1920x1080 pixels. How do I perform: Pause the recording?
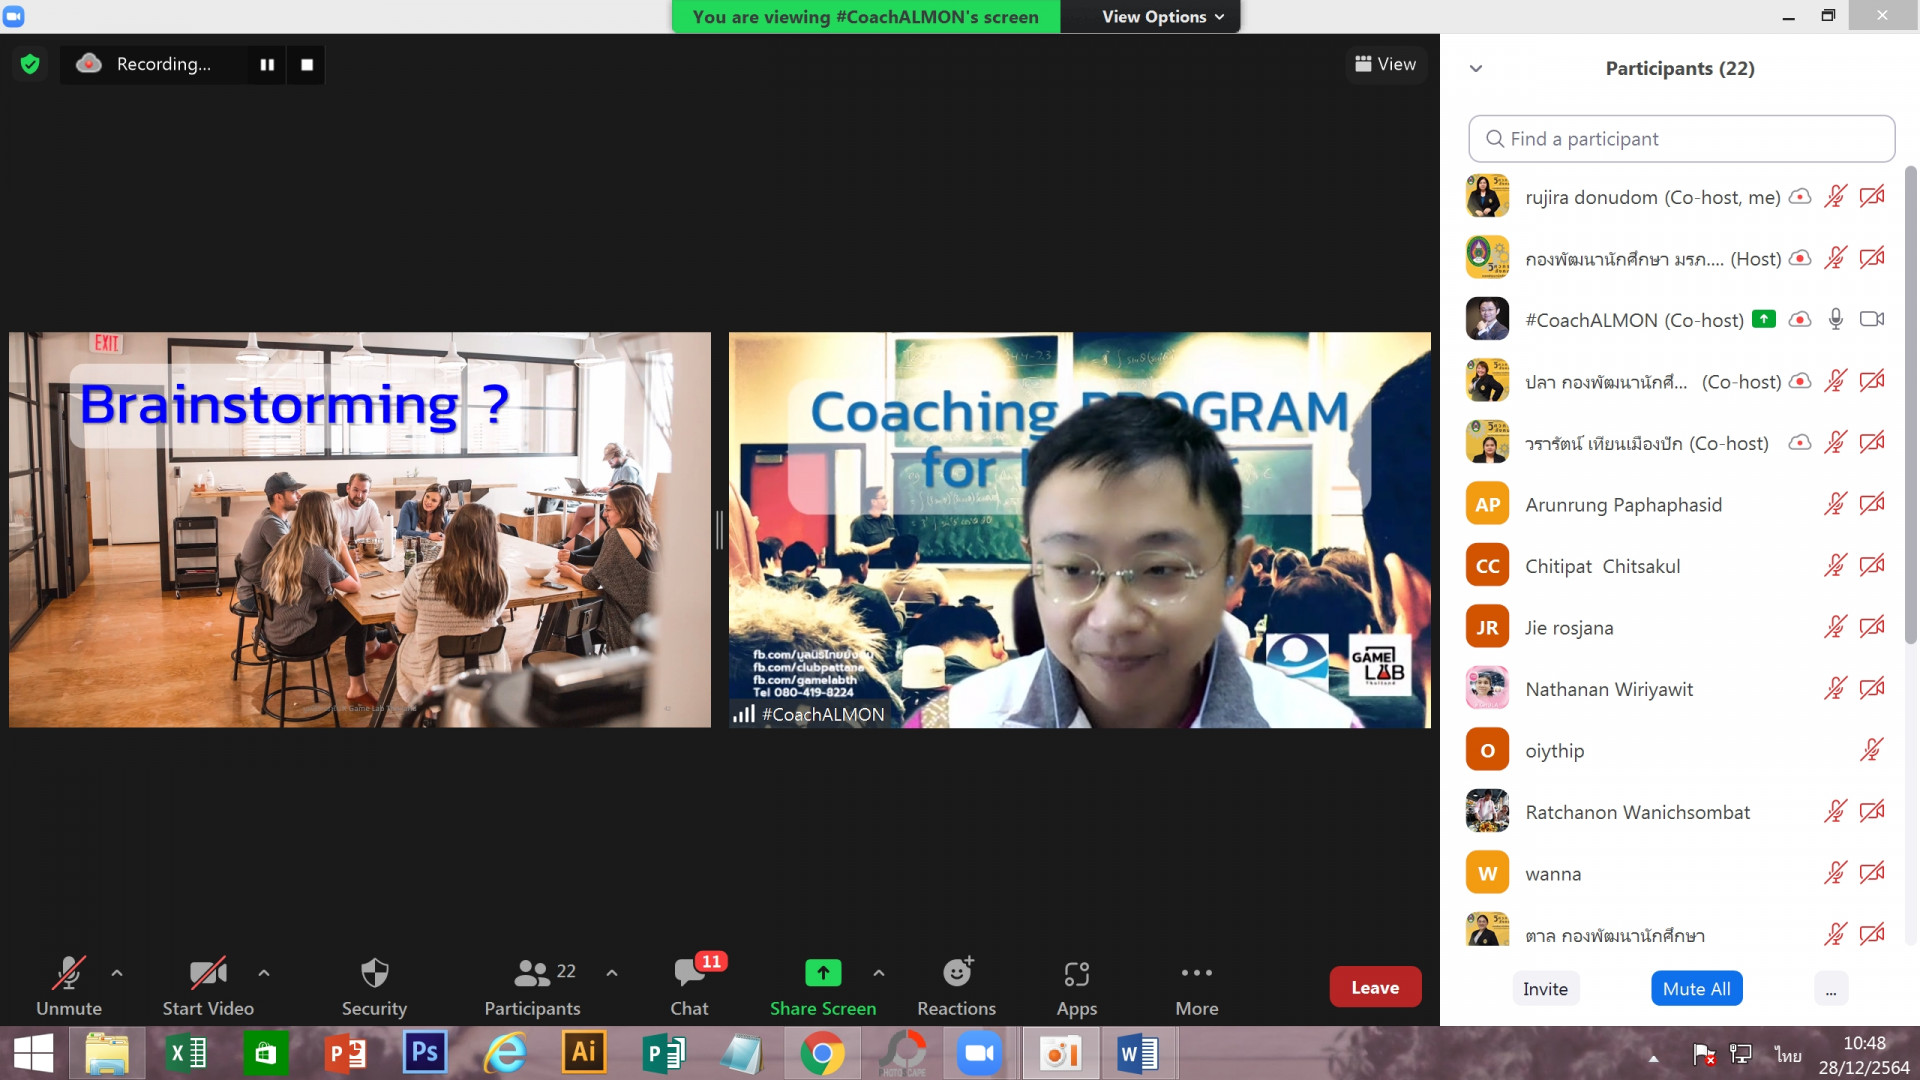coord(267,65)
